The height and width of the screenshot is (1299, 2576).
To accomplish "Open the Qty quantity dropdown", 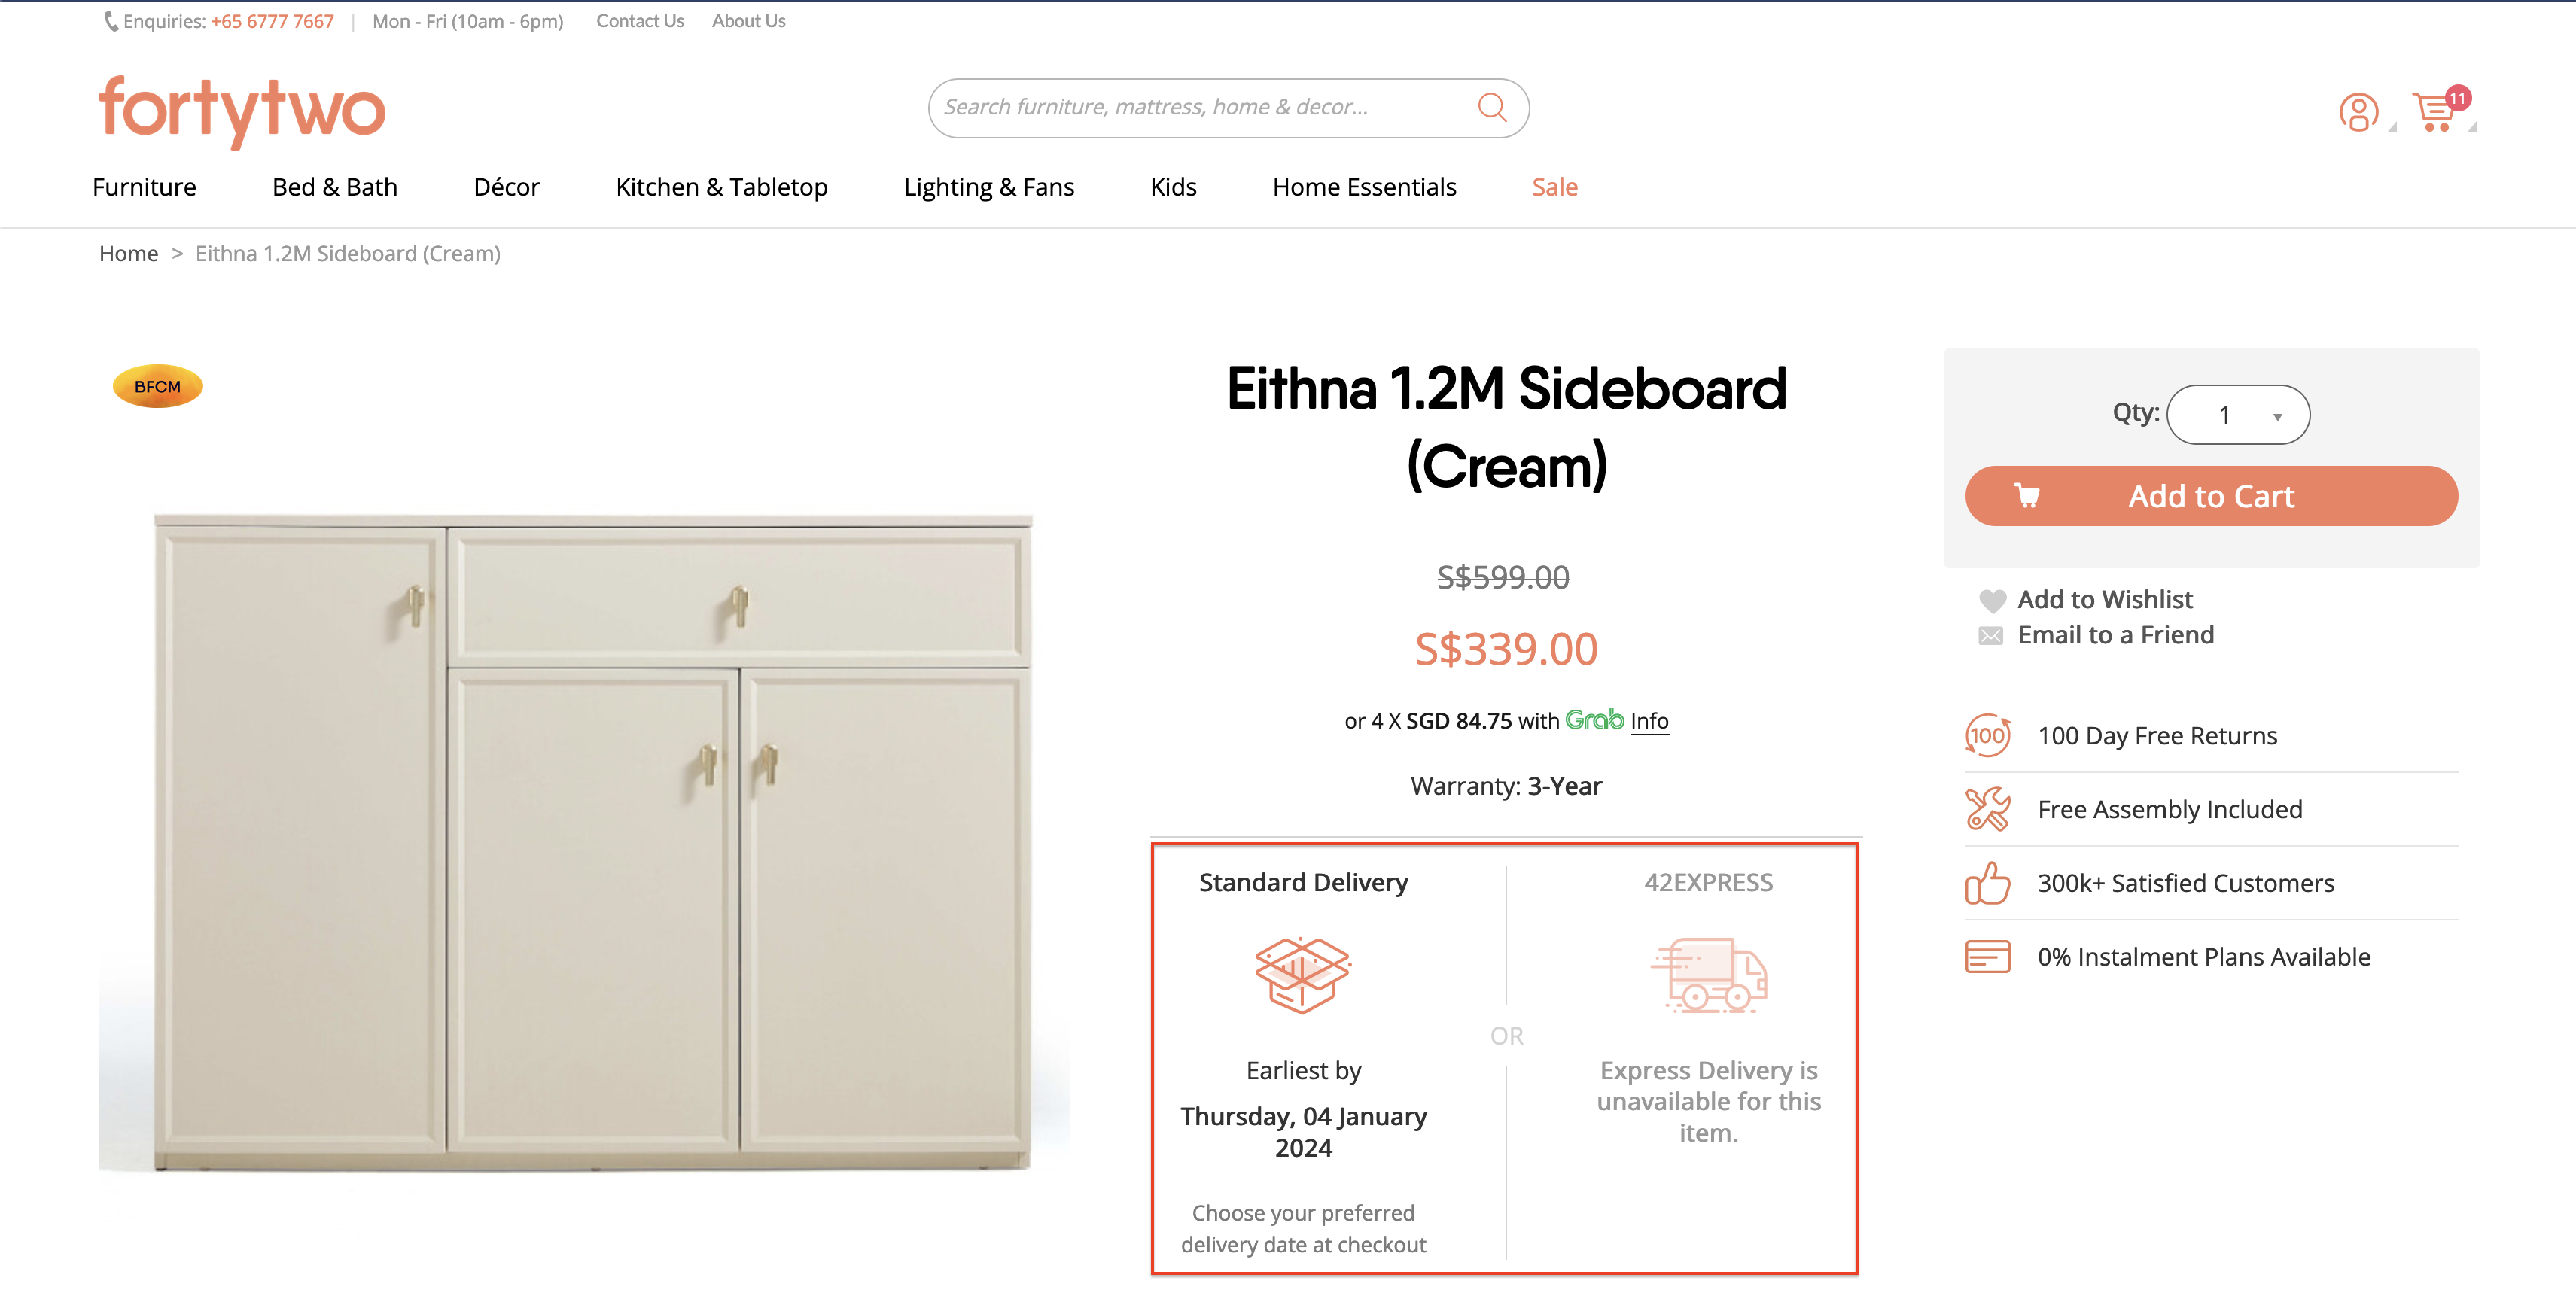I will tap(2238, 415).
